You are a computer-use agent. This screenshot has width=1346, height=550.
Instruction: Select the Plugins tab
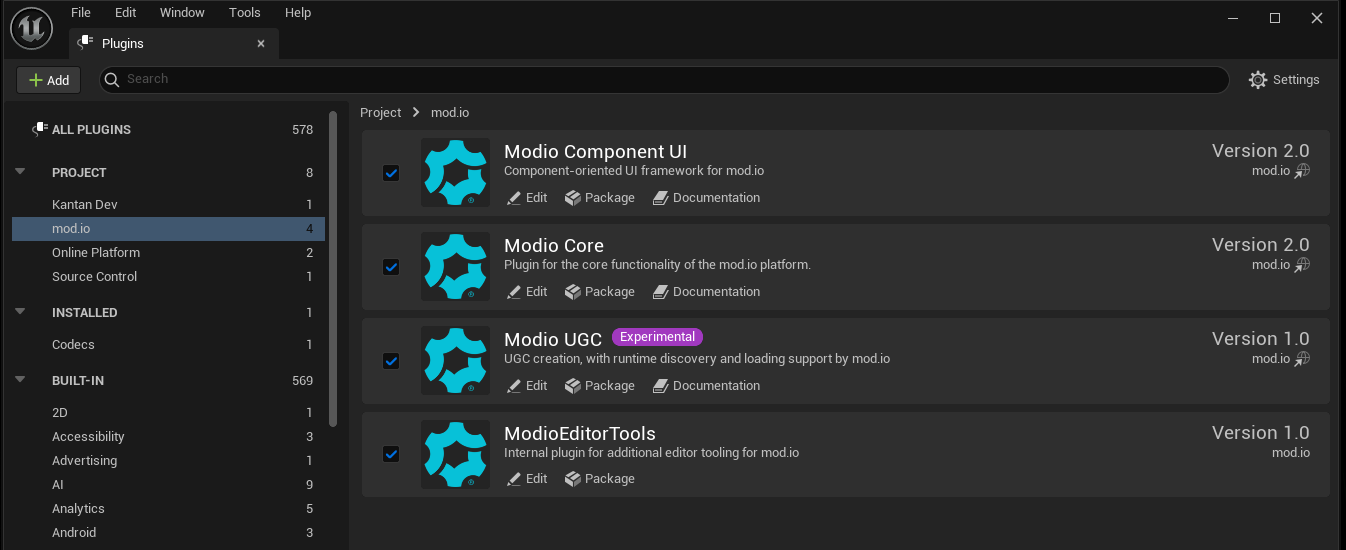(174, 43)
